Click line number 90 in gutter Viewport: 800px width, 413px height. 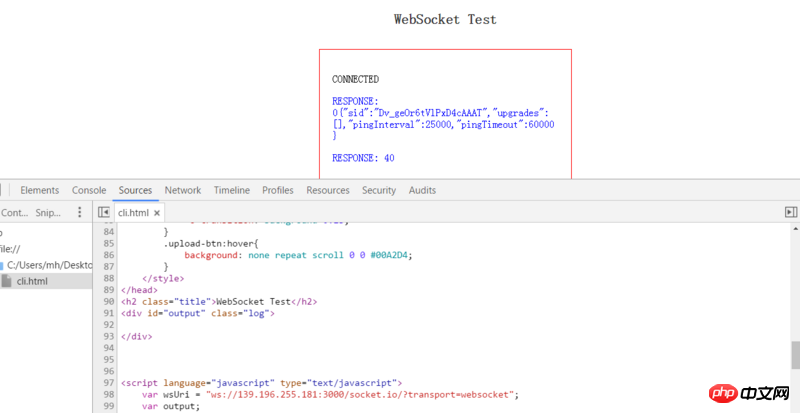click(x=109, y=301)
